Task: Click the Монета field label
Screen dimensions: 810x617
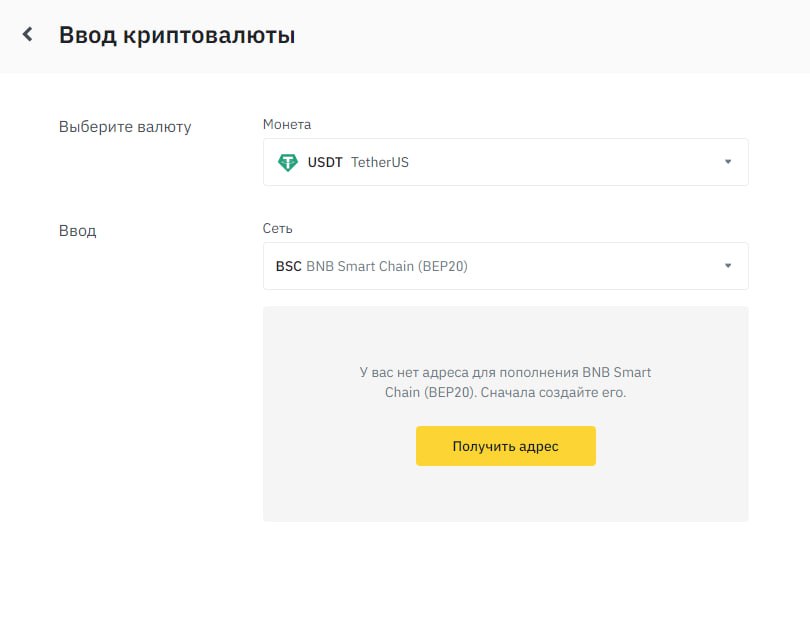Action: [x=287, y=125]
